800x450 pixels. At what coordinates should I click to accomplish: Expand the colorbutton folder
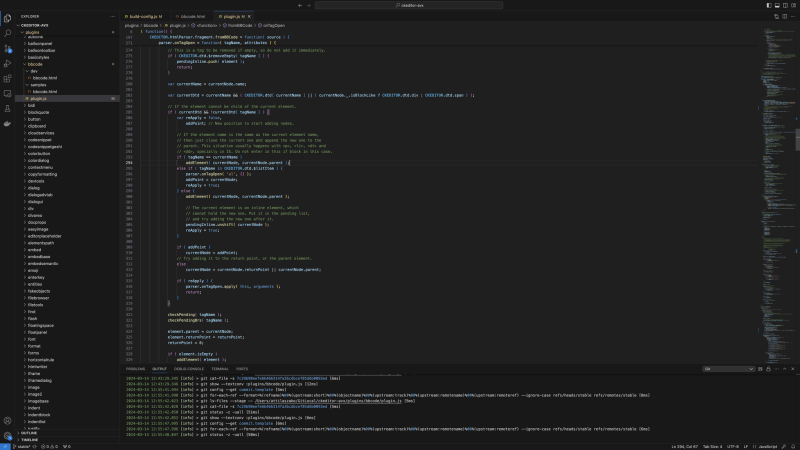click(67, 154)
